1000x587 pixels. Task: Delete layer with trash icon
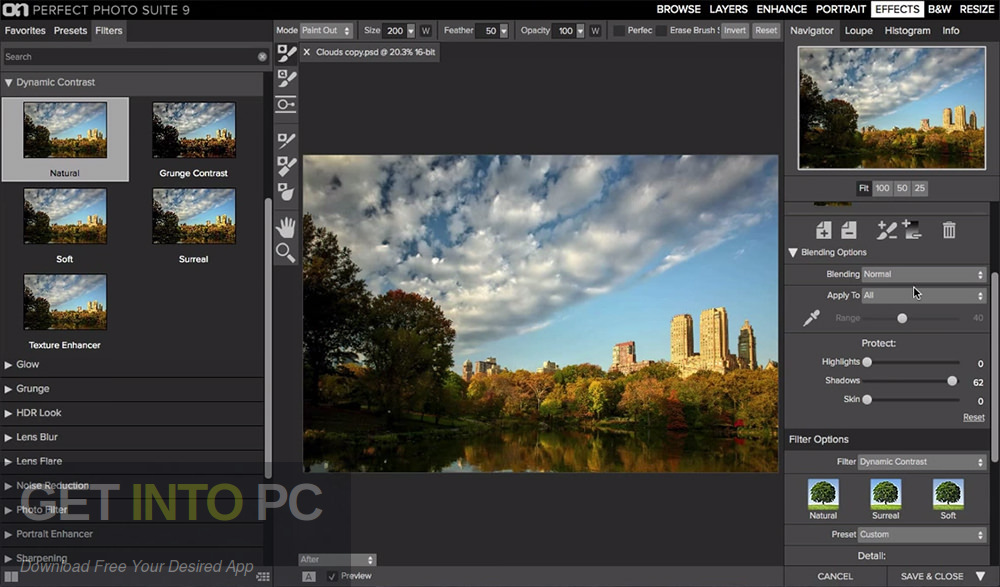pyautogui.click(x=949, y=230)
